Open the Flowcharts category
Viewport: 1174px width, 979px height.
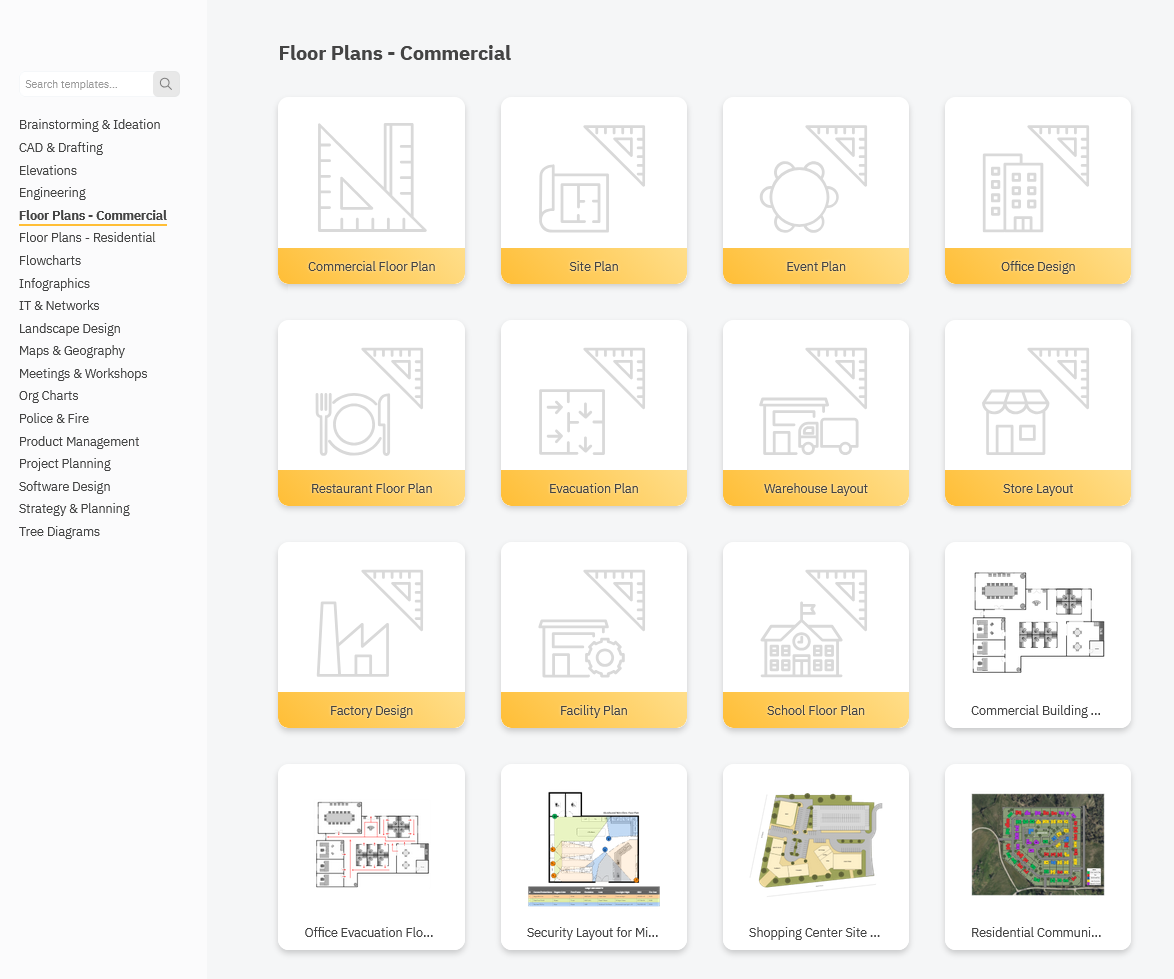[x=50, y=260]
